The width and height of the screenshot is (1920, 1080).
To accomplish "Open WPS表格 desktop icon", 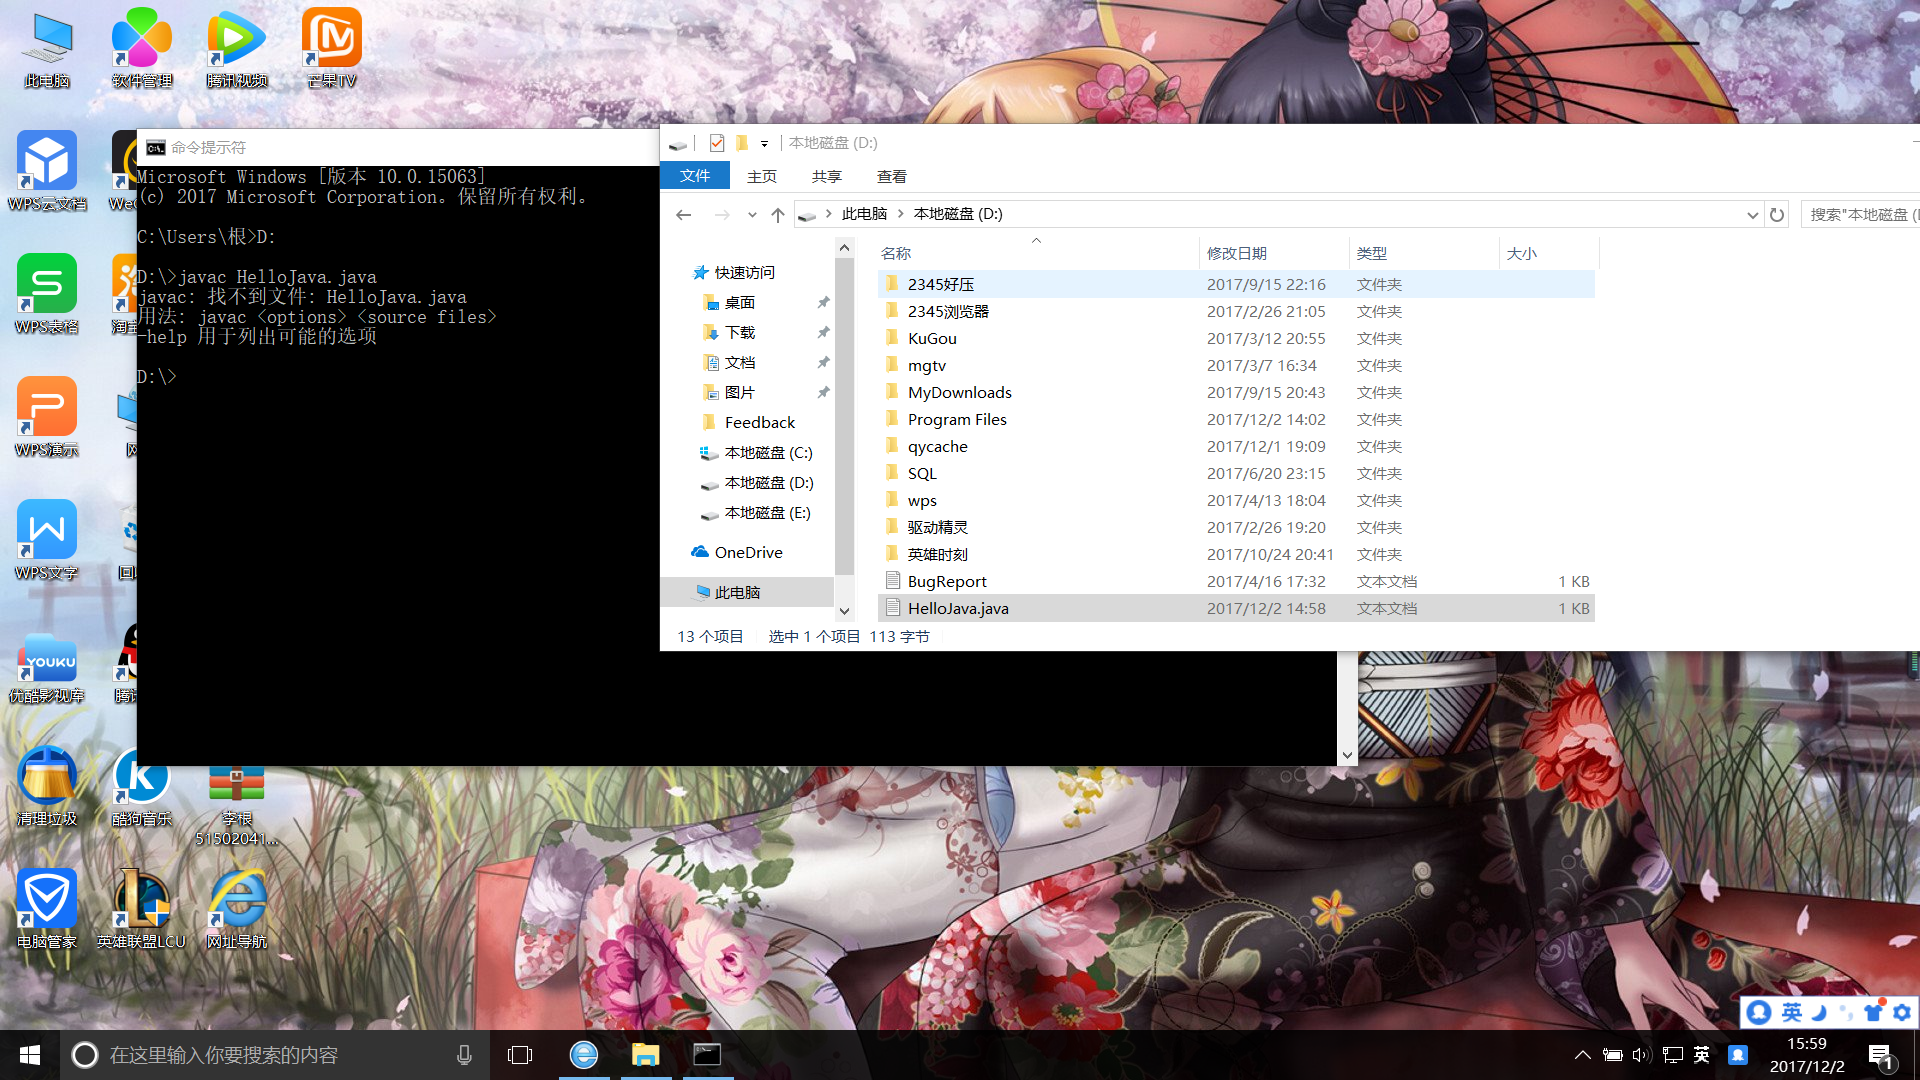I will coord(47,294).
